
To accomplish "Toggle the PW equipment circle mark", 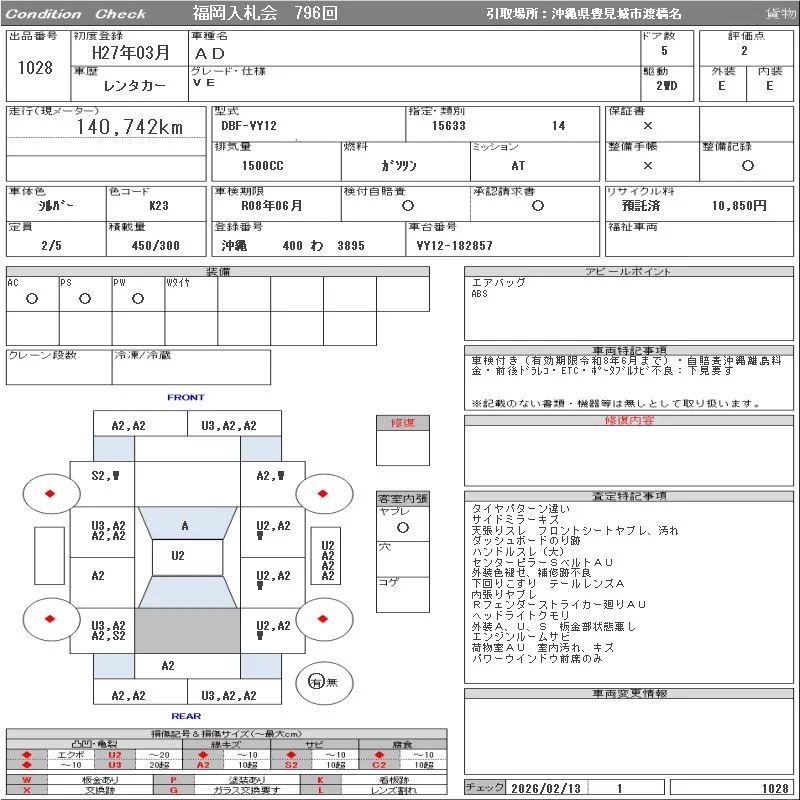I will tap(138, 298).
